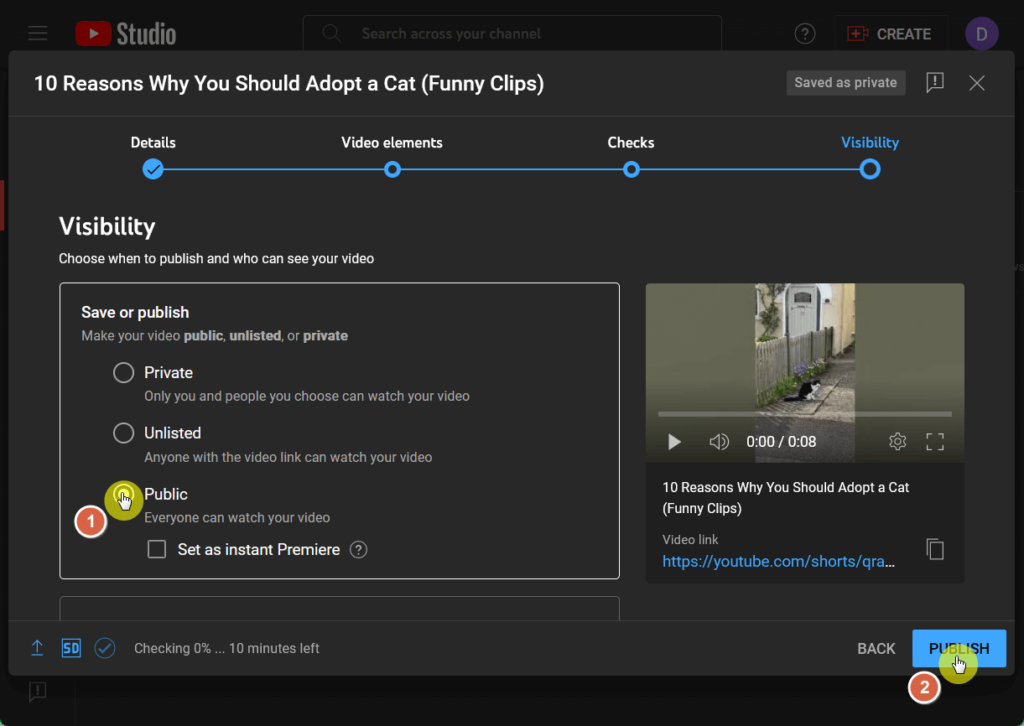Image resolution: width=1024 pixels, height=726 pixels.
Task: Open the youtube.com/shorts video link
Action: click(778, 561)
